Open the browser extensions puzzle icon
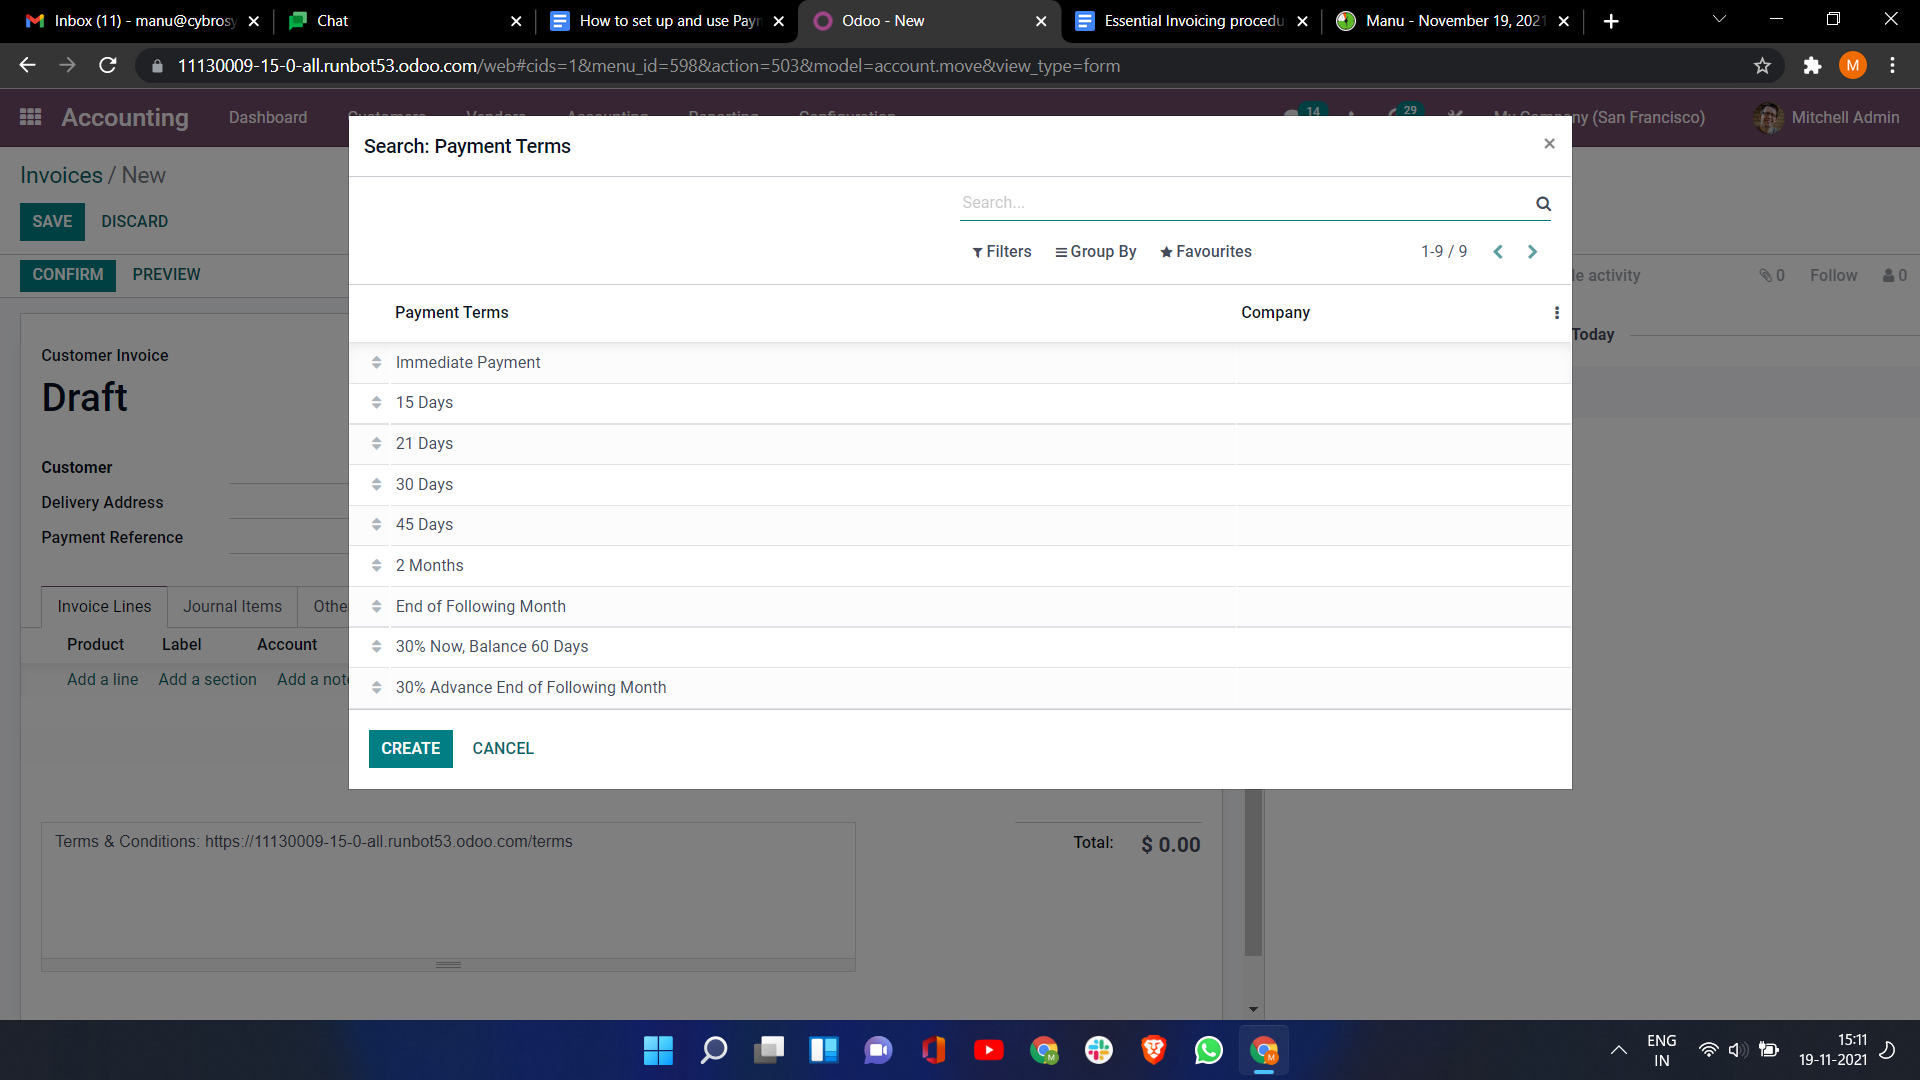The image size is (1920, 1080). click(1811, 66)
